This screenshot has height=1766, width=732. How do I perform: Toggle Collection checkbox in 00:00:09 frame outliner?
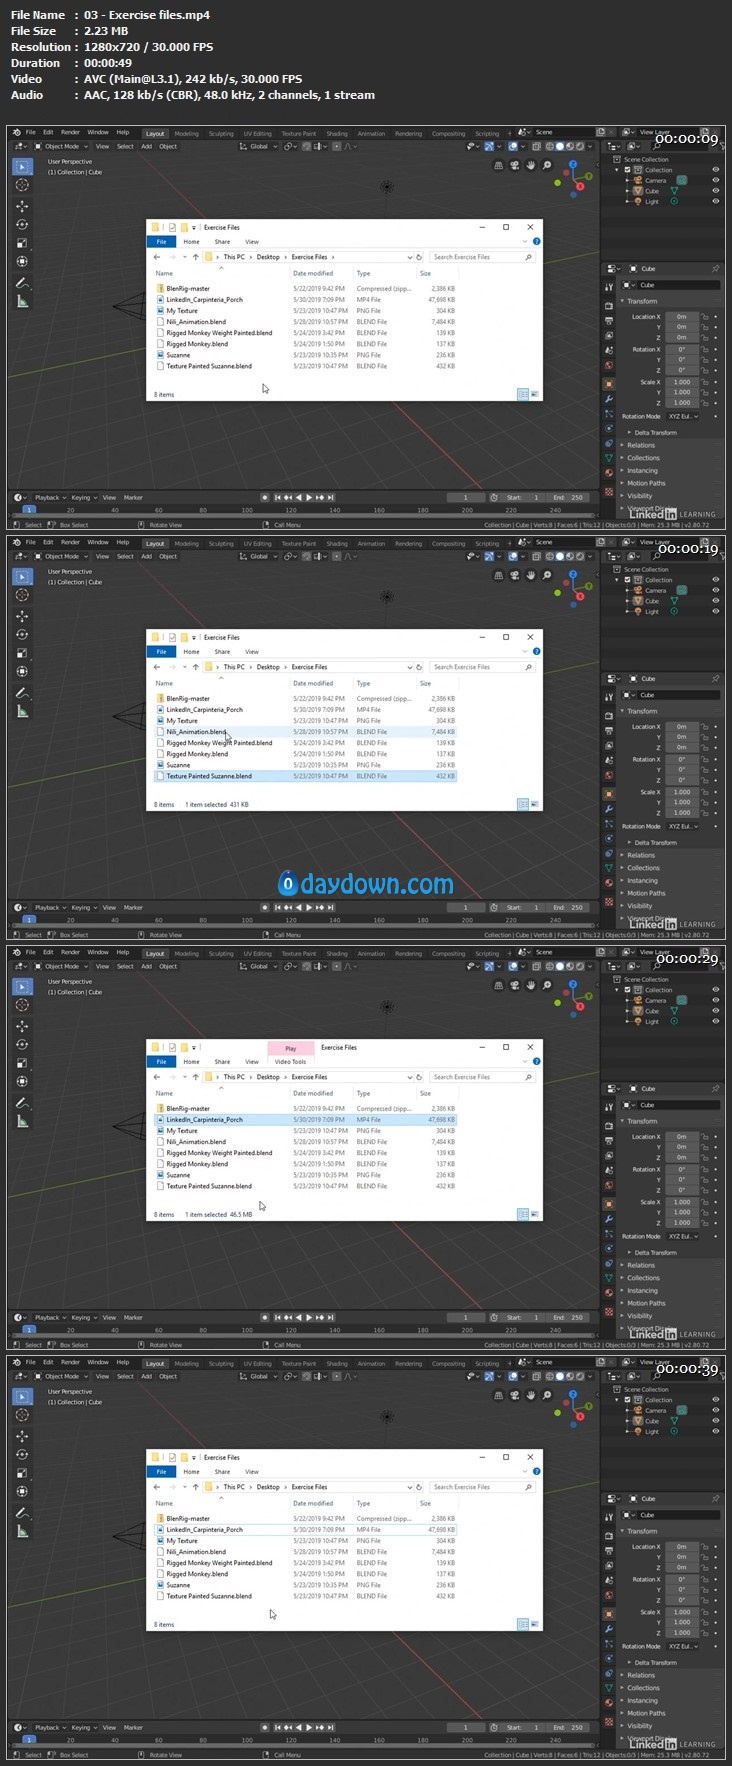click(x=627, y=170)
